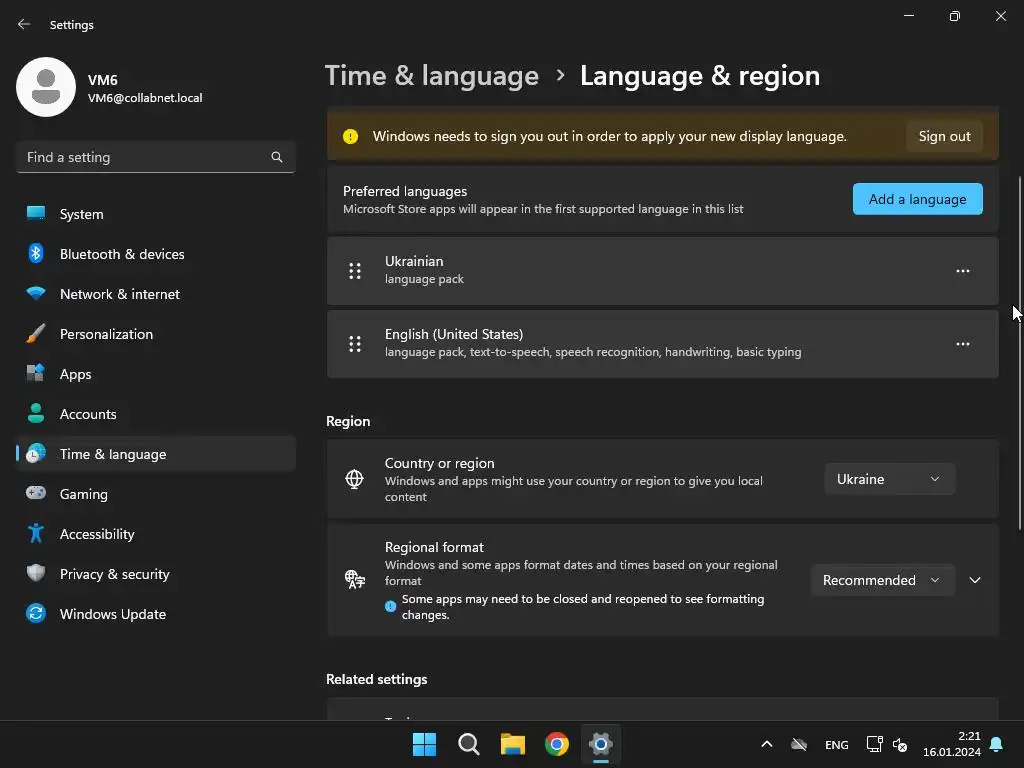
Task: Click the vertical scrollbar of settings page
Action: [1019, 353]
